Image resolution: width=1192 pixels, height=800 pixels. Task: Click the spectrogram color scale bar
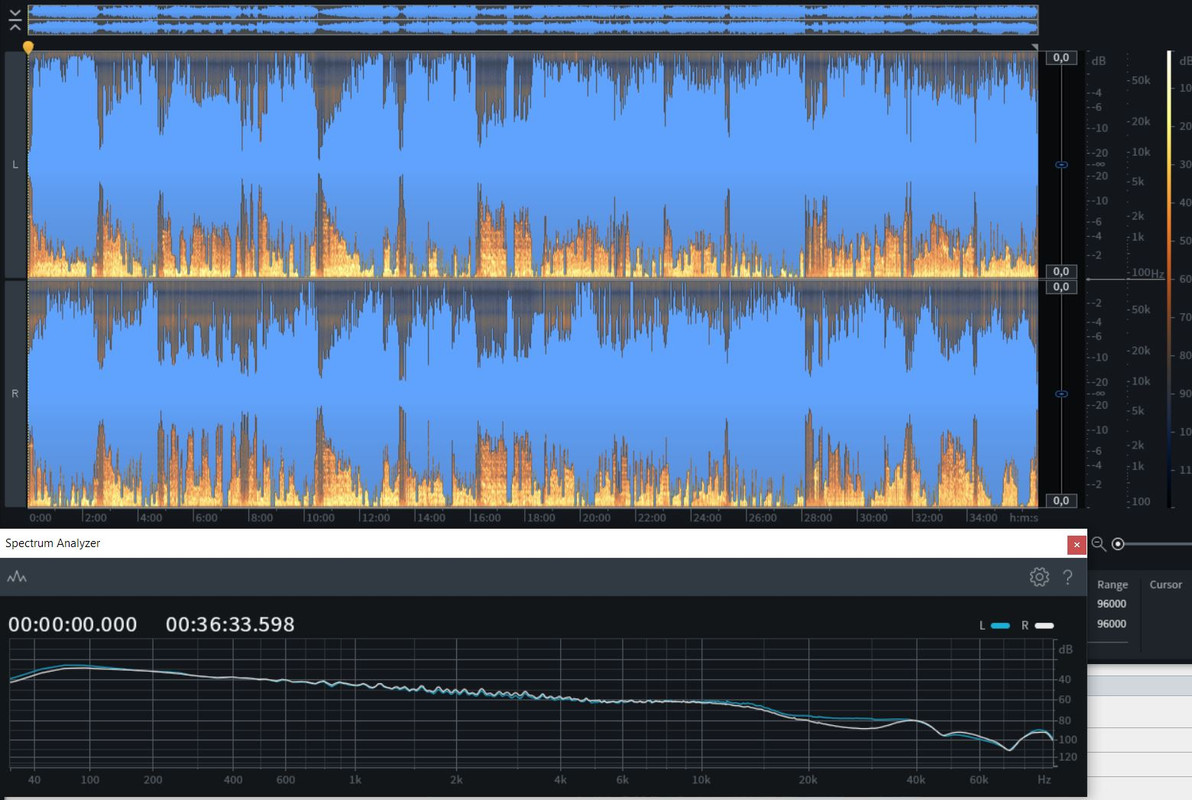(x=1170, y=278)
